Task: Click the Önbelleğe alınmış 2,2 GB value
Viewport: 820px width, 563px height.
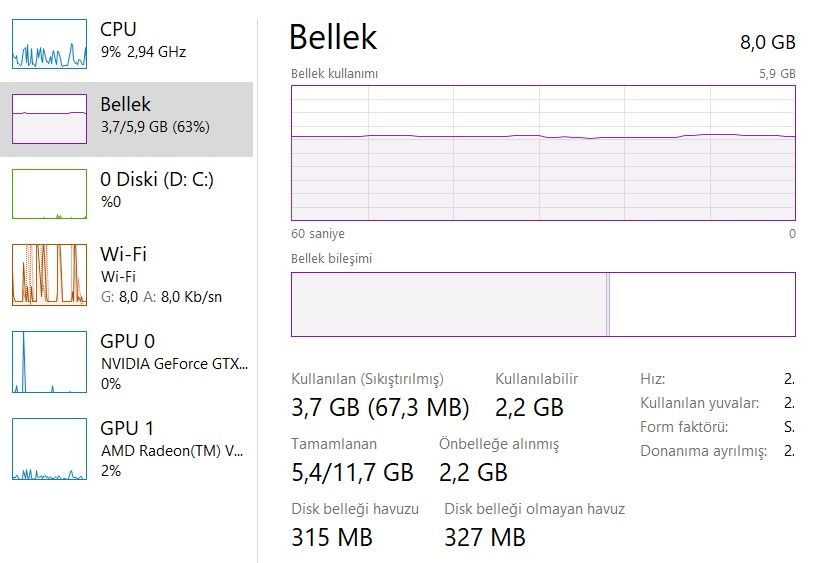Action: click(x=473, y=471)
